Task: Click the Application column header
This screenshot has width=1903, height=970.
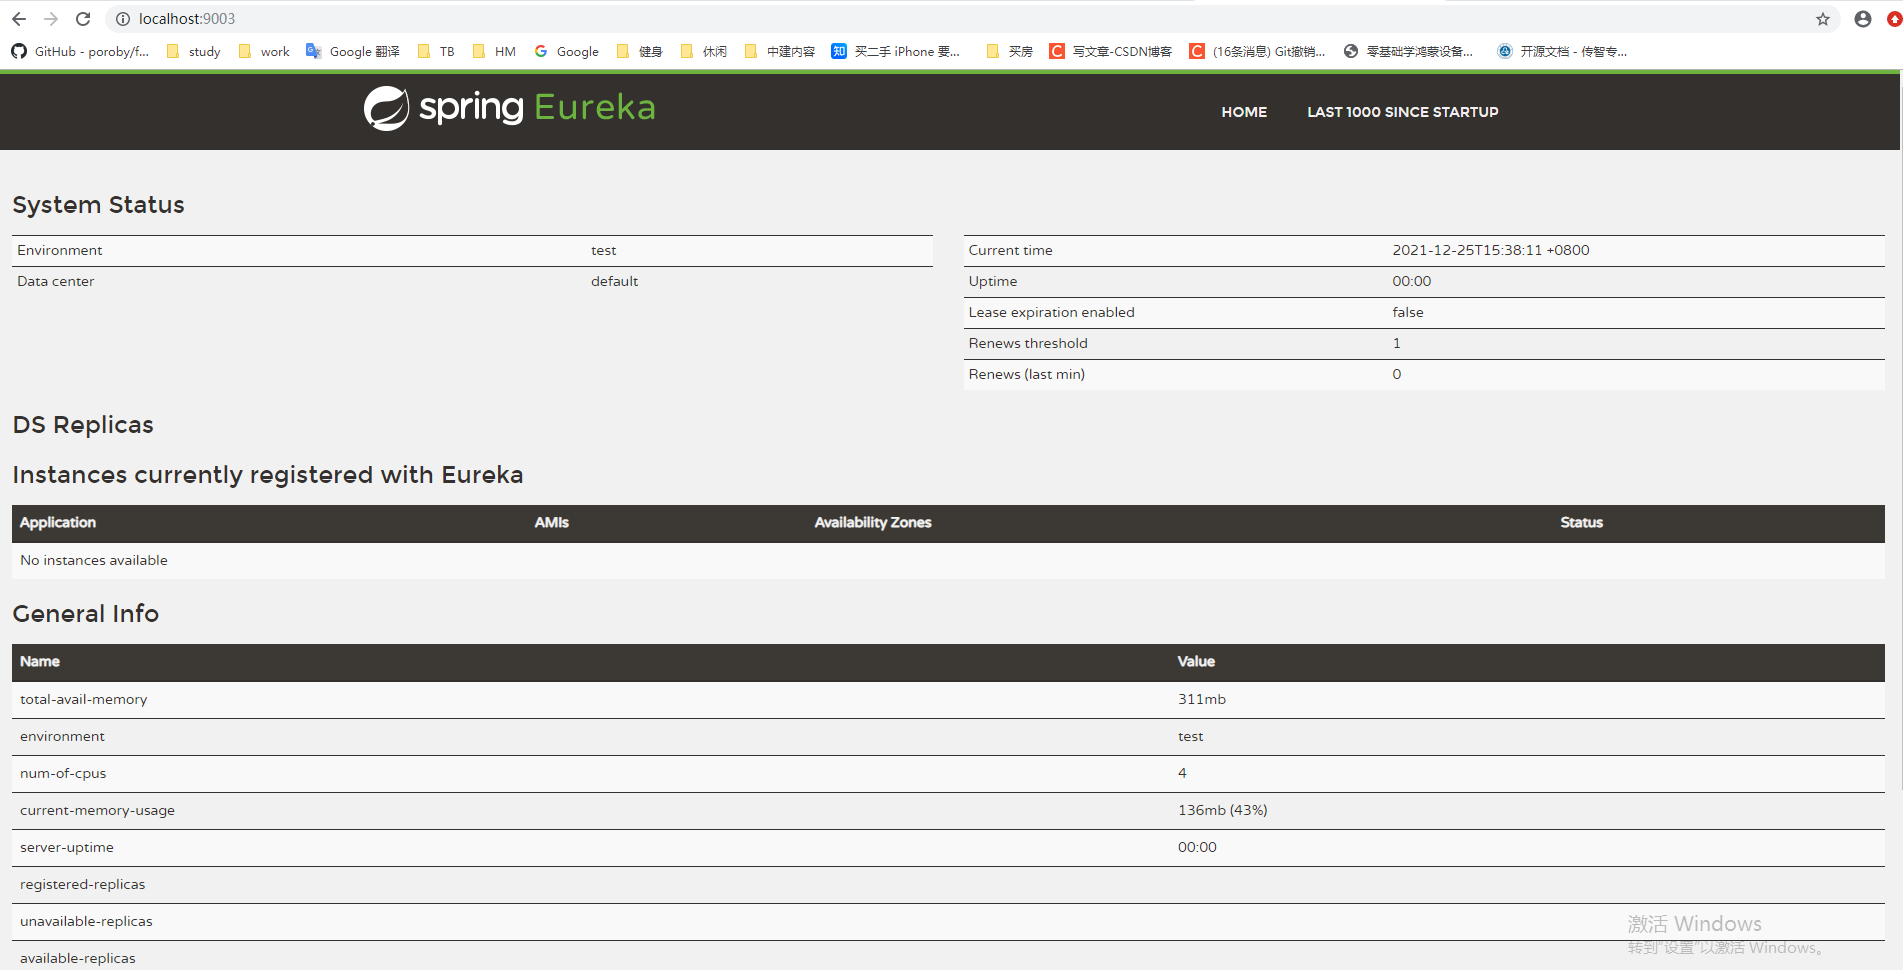Action: (58, 522)
